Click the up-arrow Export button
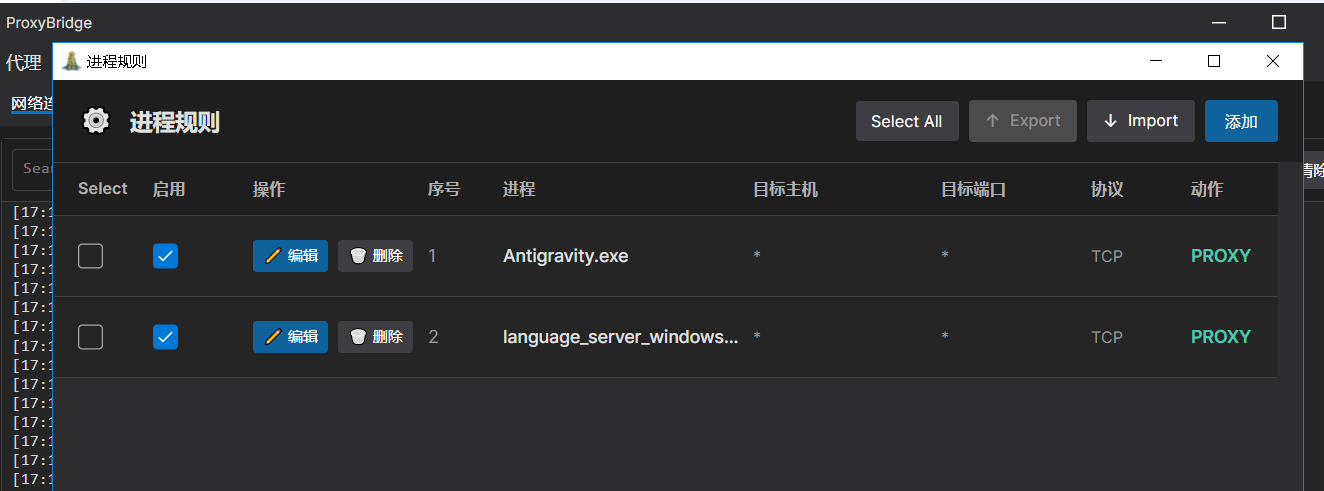The image size is (1324, 491). [1022, 121]
